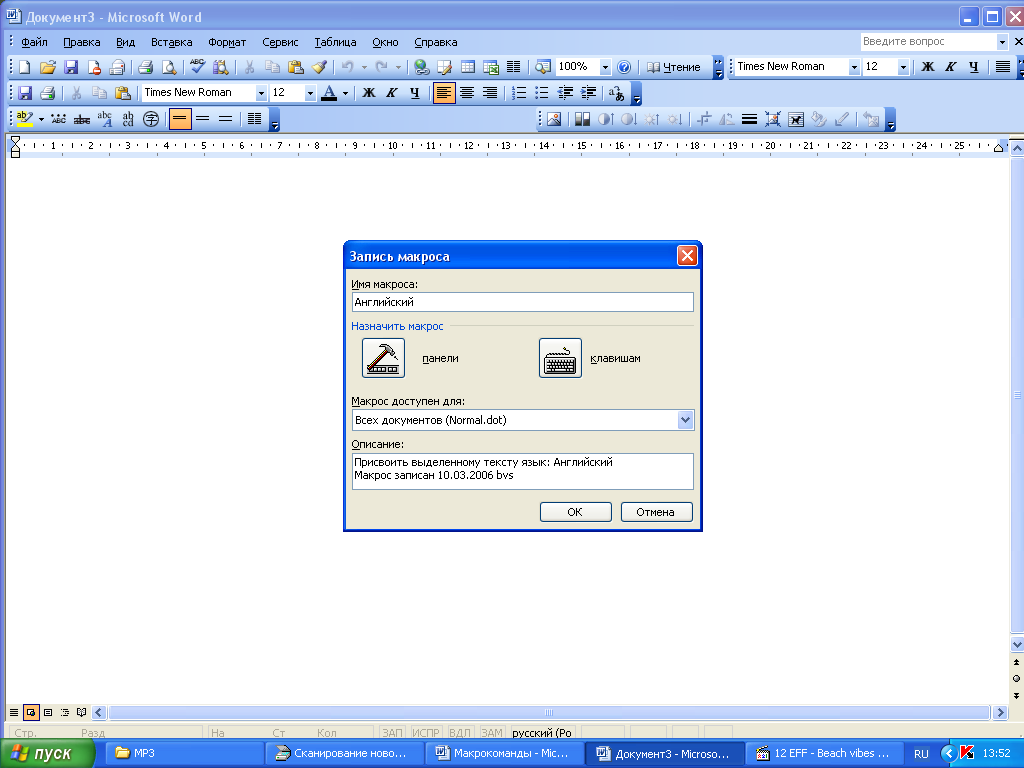Open the 'Введите вопрос' dropdown arrow

click(1002, 42)
